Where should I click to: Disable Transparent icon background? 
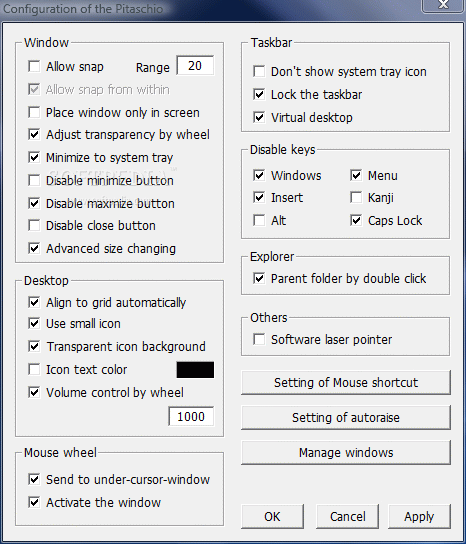34,346
